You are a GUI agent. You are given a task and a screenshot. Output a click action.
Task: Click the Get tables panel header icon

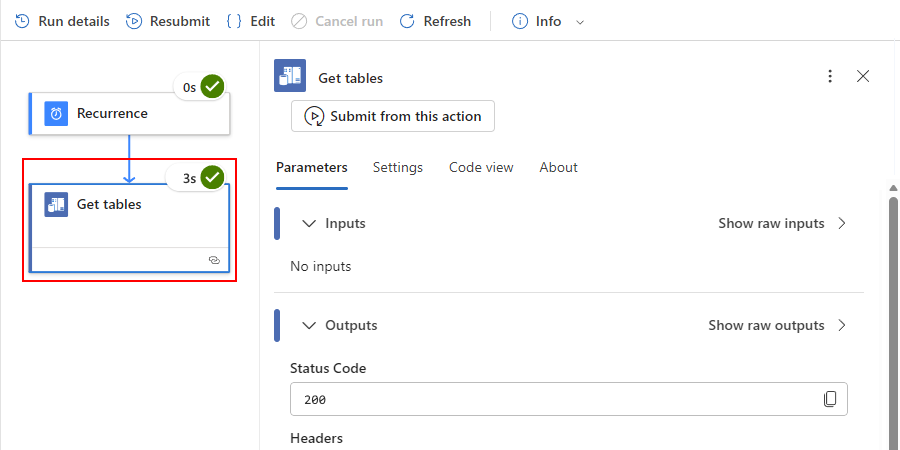point(290,77)
